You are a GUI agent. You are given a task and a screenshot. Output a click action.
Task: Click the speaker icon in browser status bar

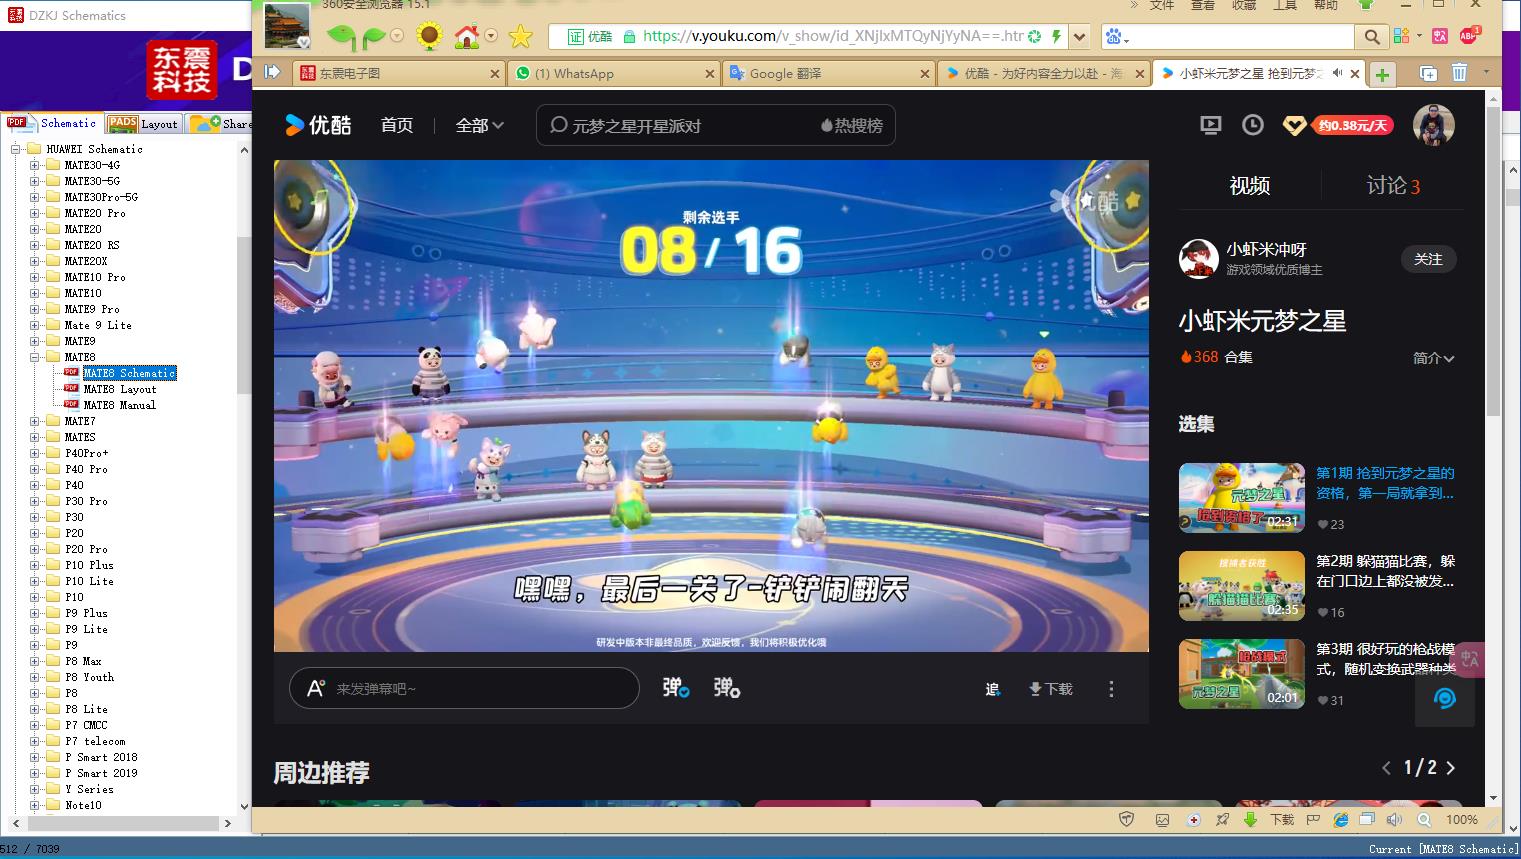(1394, 819)
